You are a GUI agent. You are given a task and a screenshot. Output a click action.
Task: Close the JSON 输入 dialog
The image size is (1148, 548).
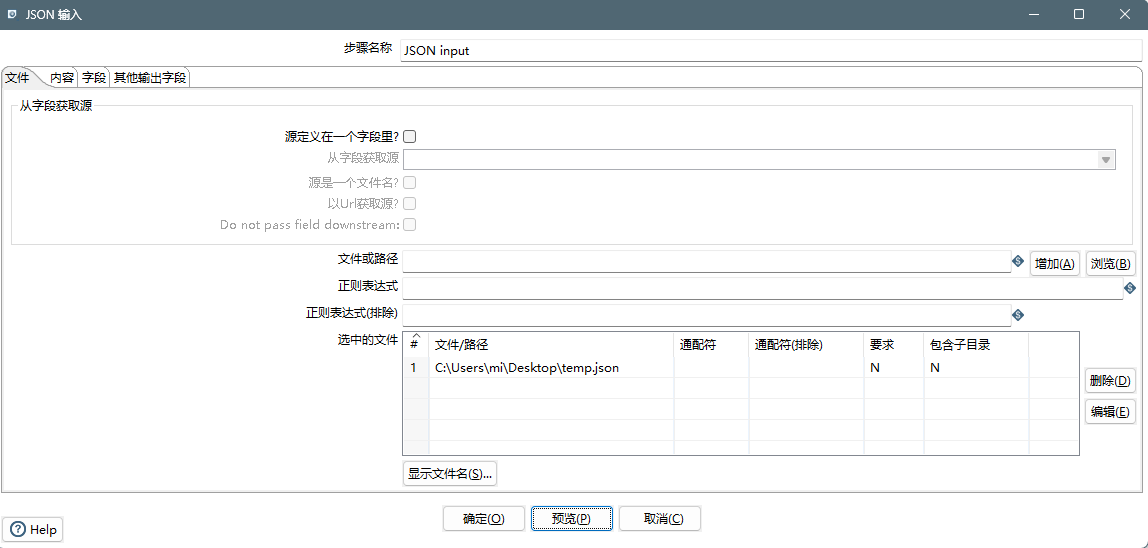pyautogui.click(x=1125, y=15)
